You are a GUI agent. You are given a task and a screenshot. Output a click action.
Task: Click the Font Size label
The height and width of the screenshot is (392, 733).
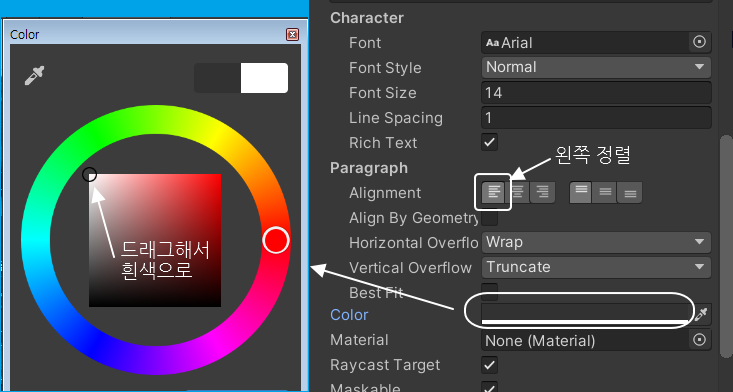383,93
